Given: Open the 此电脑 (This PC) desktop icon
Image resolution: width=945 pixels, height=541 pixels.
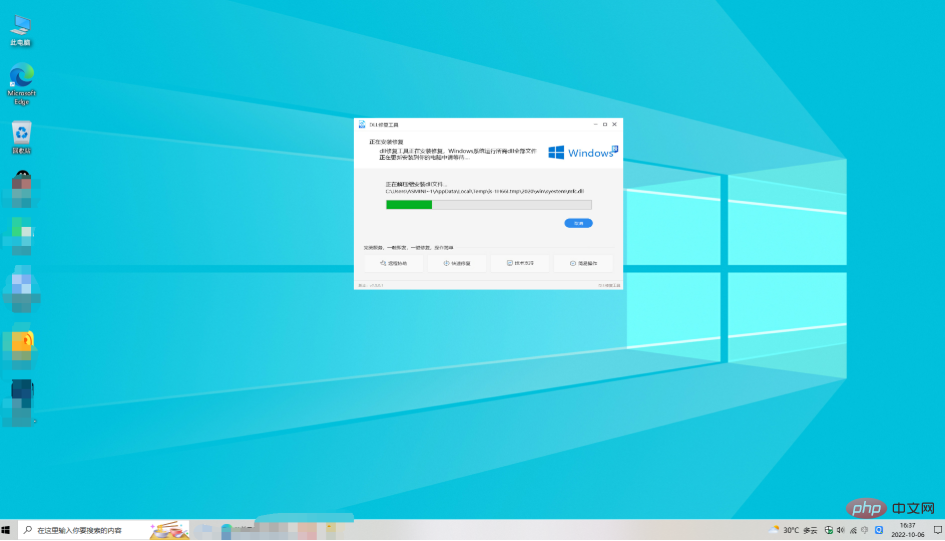Looking at the screenshot, I should point(20,28).
